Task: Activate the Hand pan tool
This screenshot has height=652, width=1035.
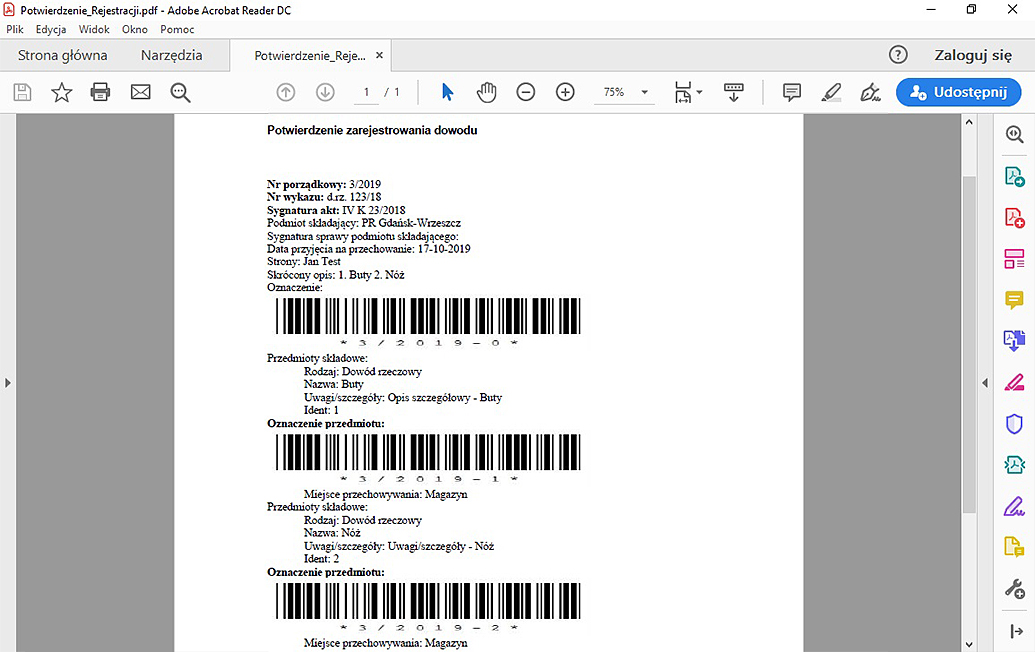Action: coord(486,92)
